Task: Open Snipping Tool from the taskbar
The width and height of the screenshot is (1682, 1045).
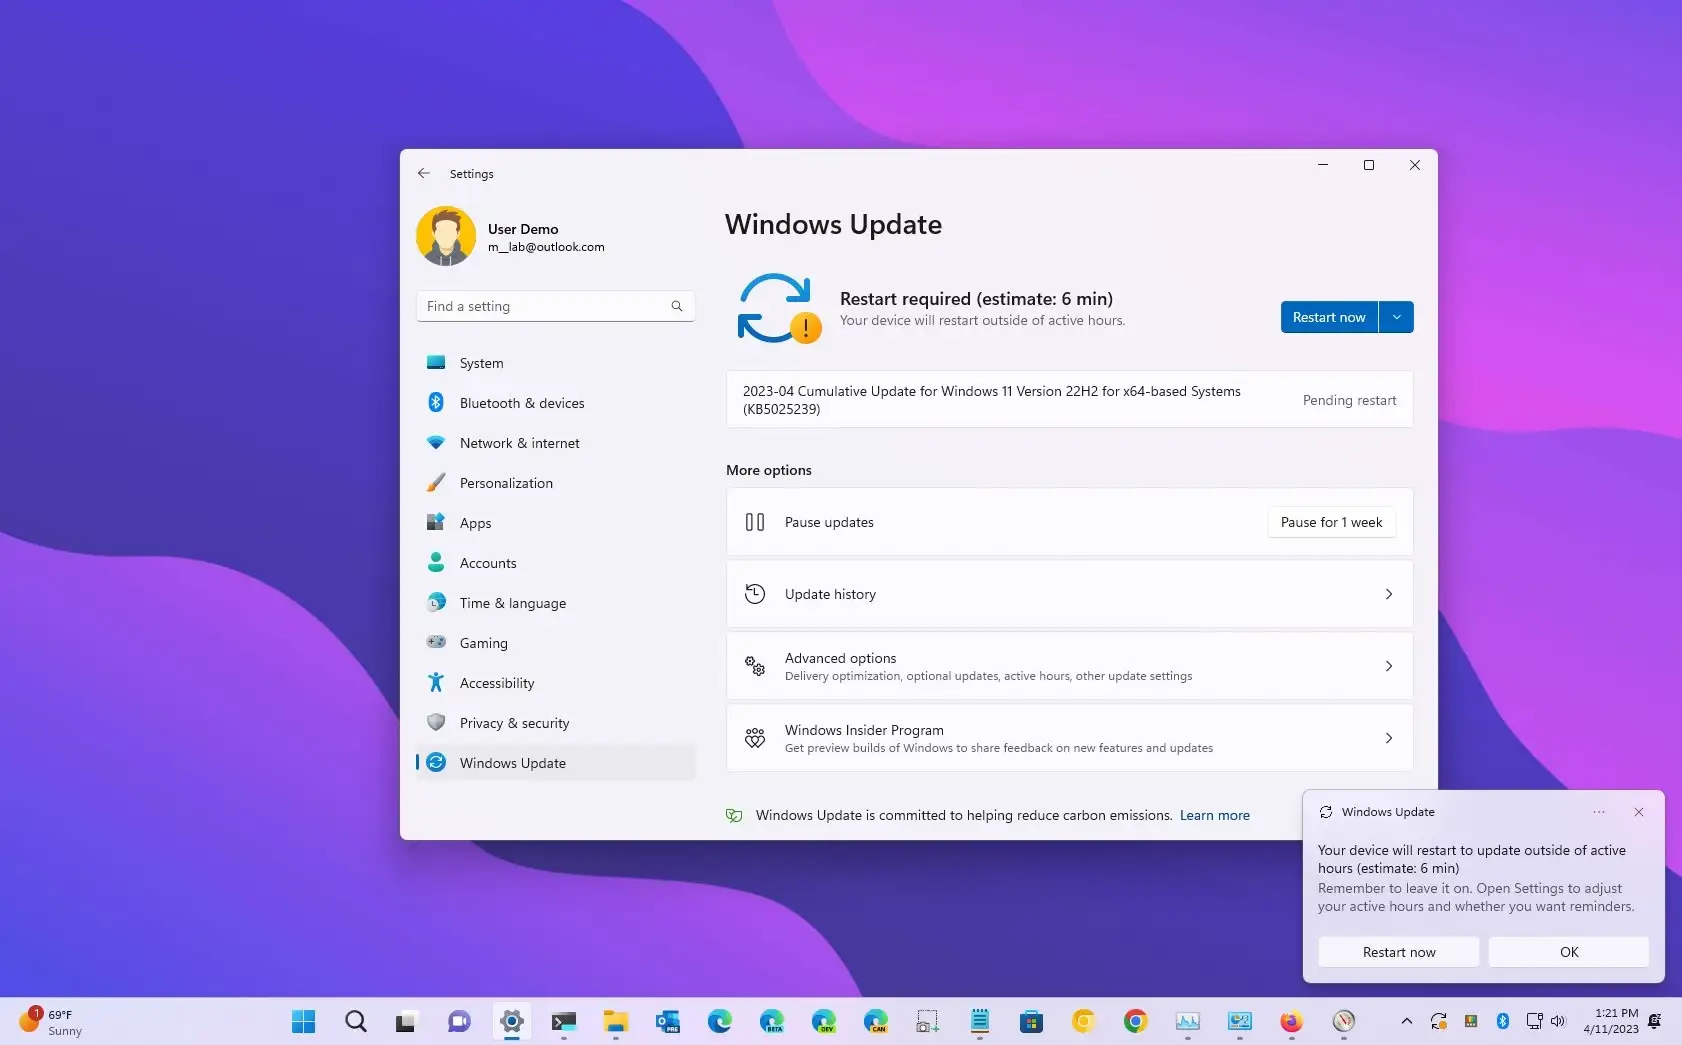Action: 927,1021
